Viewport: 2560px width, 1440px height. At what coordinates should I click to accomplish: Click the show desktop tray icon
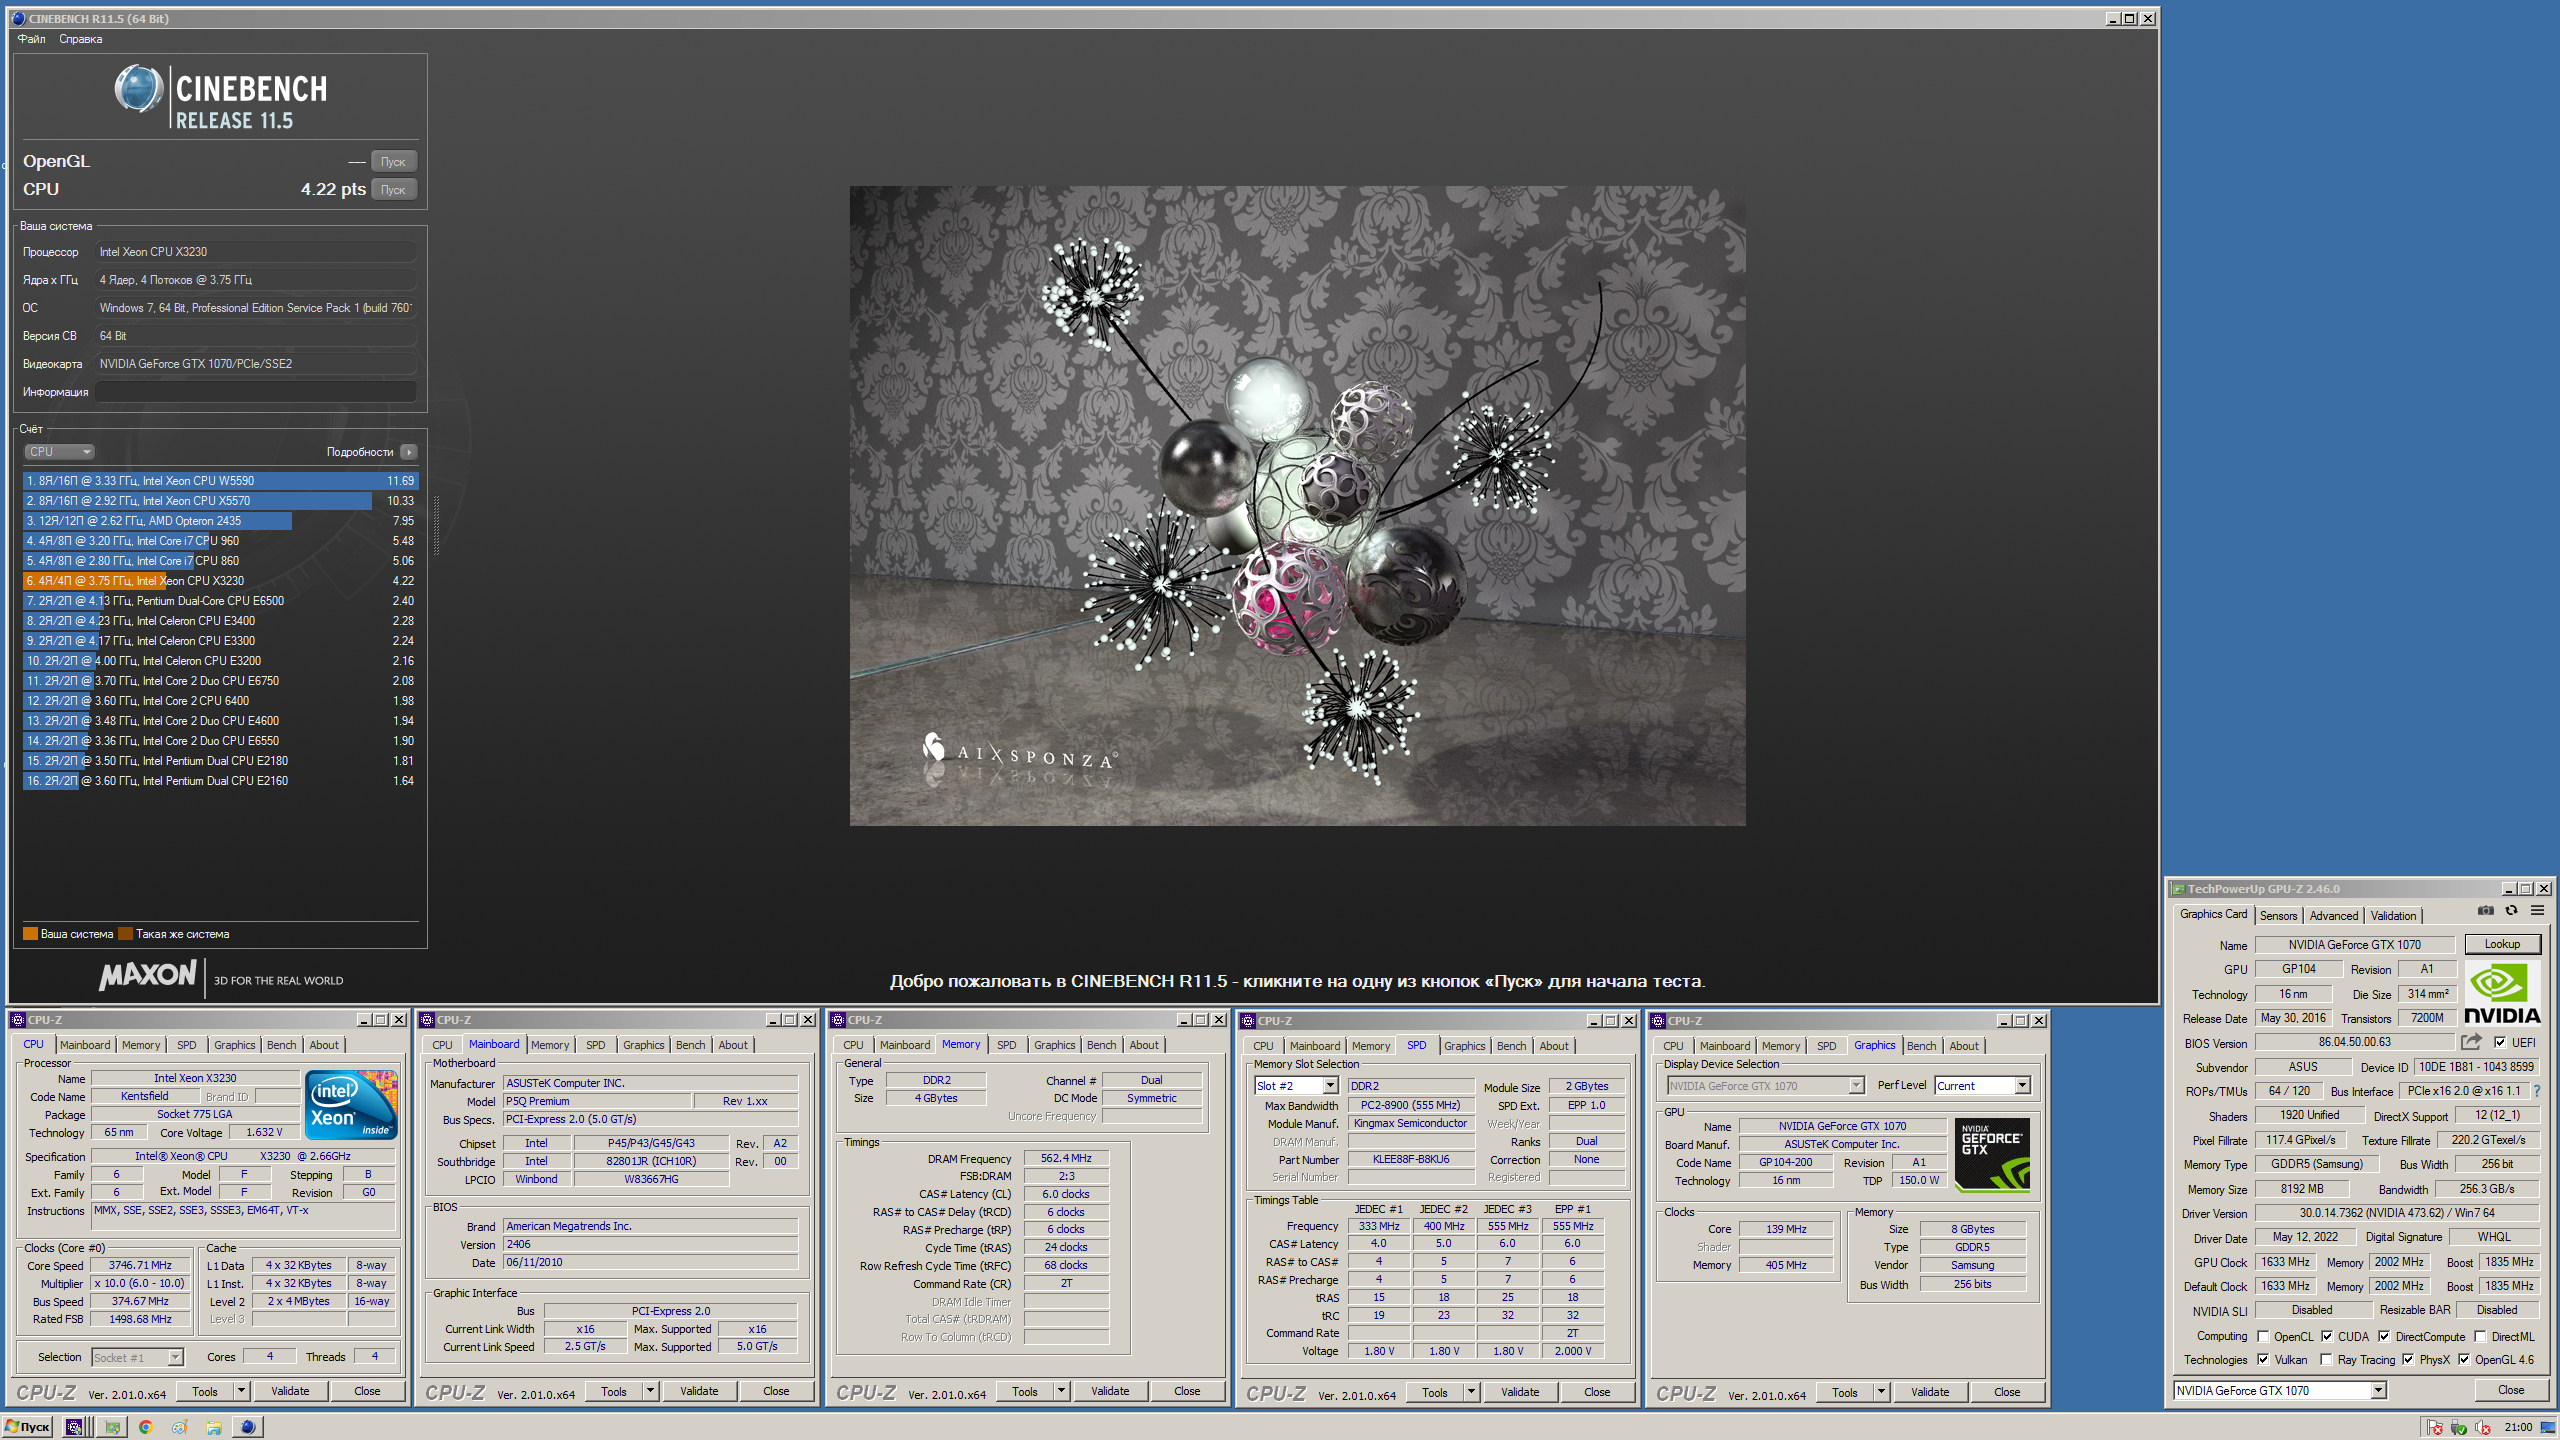(x=2547, y=1427)
